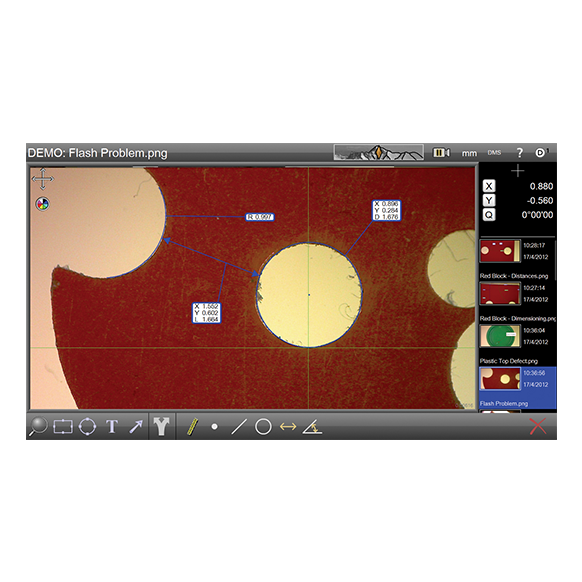Click the Red Block - Distances.png caption

pyautogui.click(x=514, y=276)
